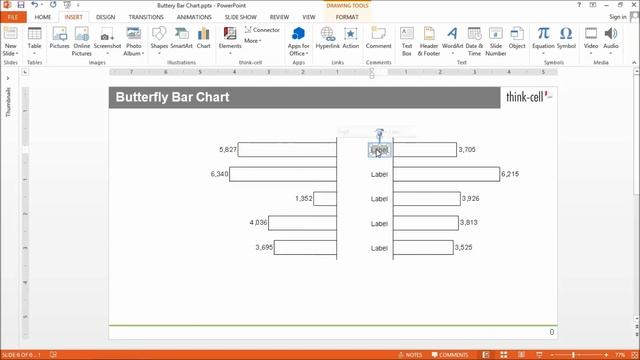
Task: Open Pictures insert dialog
Action: (60, 34)
